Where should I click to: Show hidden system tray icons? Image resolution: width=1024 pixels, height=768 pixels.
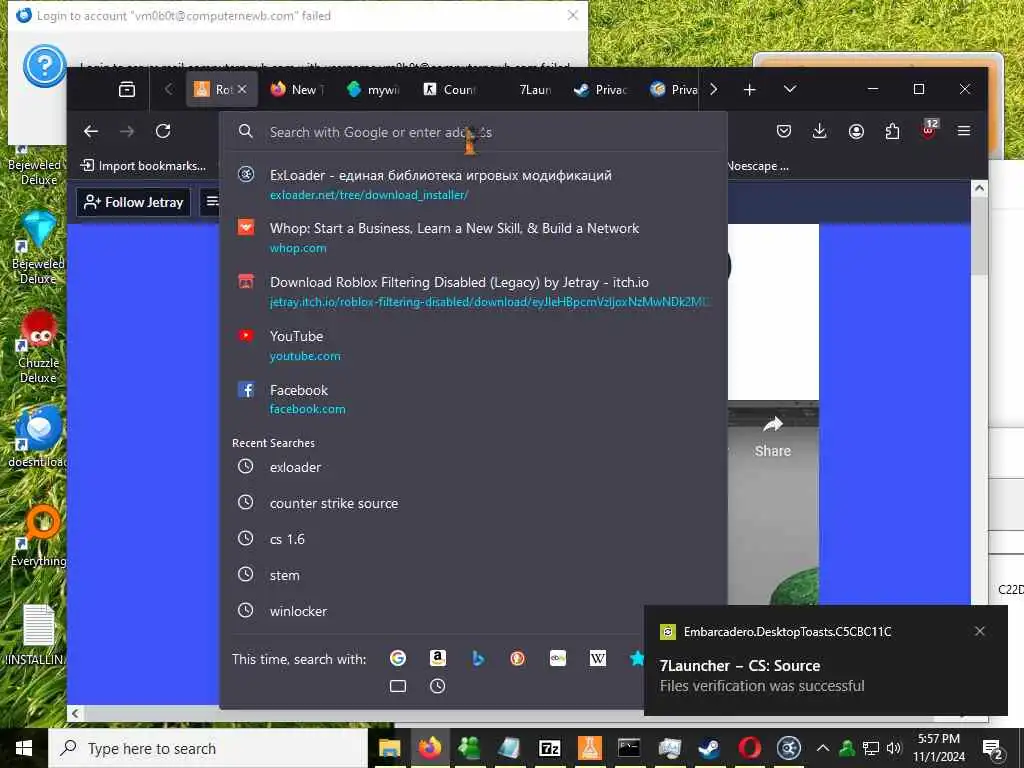(823, 748)
